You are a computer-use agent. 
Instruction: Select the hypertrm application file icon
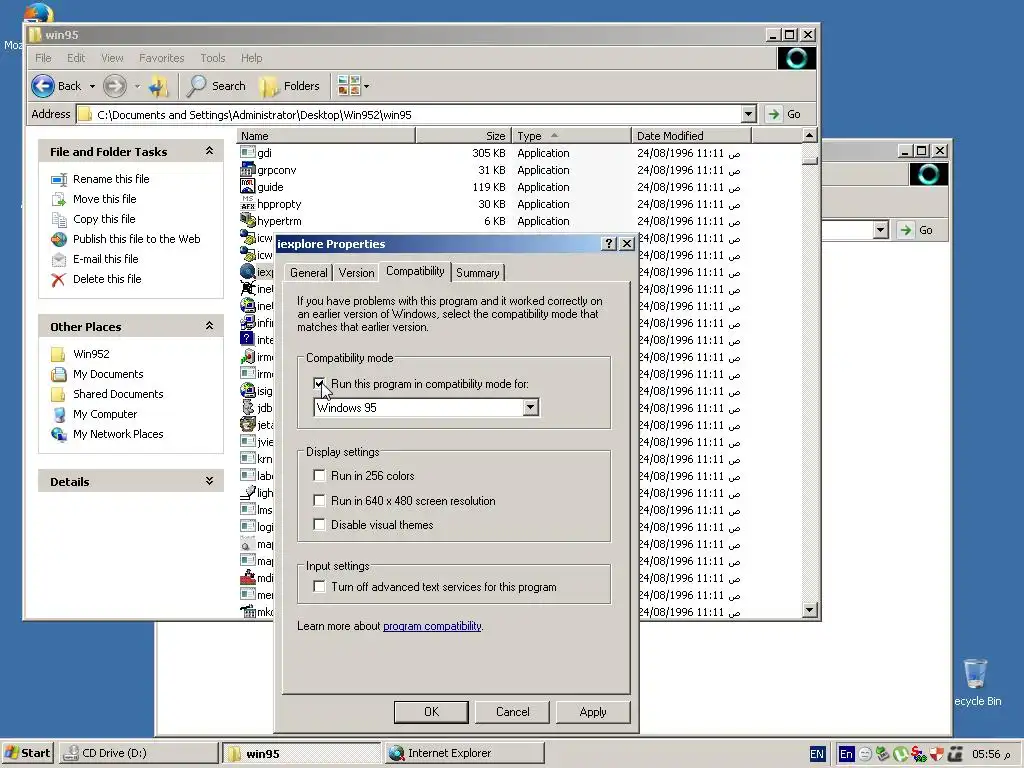coord(248,220)
